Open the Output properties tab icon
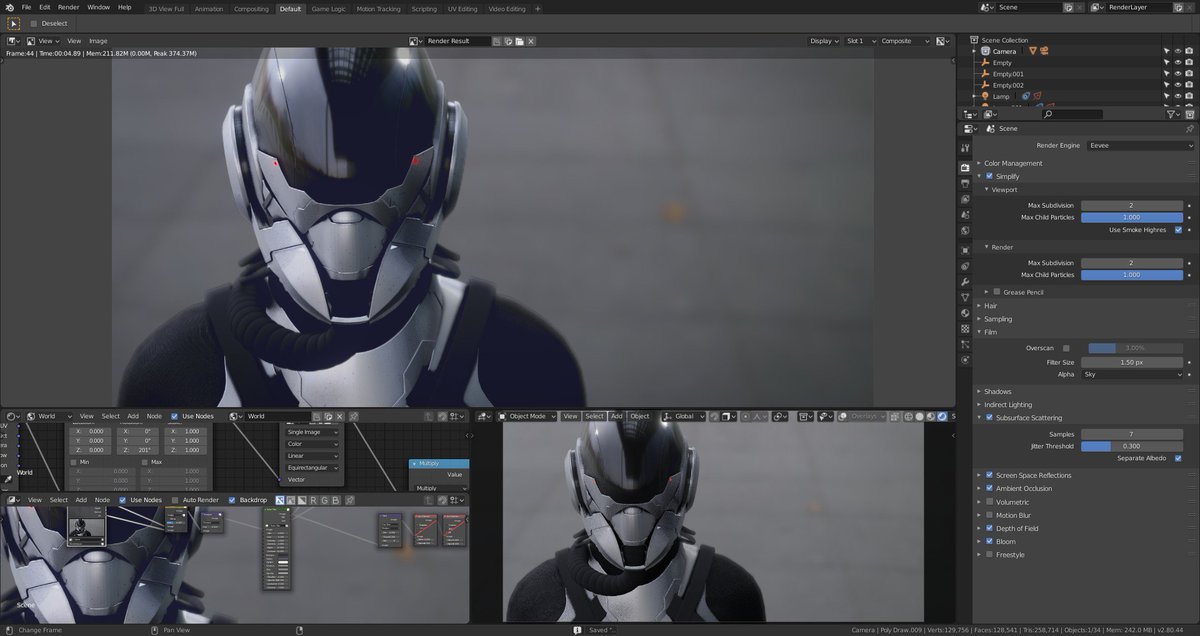 964,183
